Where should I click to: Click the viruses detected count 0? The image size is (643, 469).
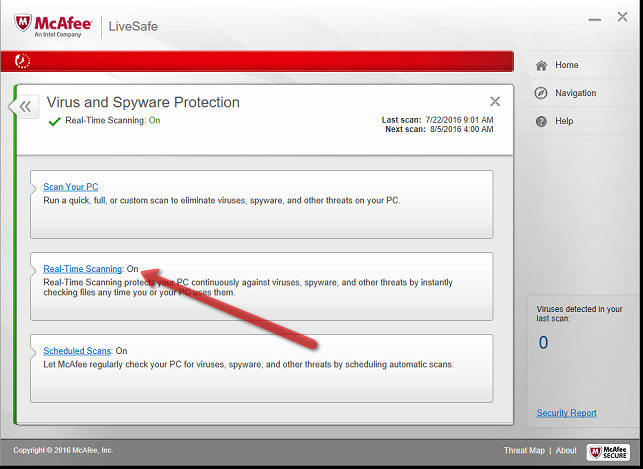point(543,342)
